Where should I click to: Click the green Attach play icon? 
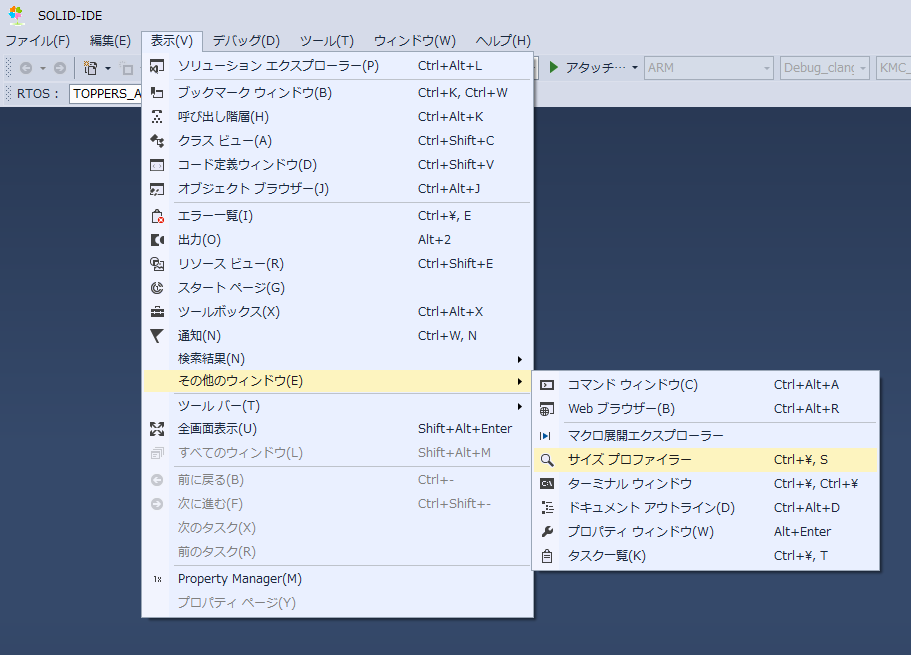tap(553, 68)
